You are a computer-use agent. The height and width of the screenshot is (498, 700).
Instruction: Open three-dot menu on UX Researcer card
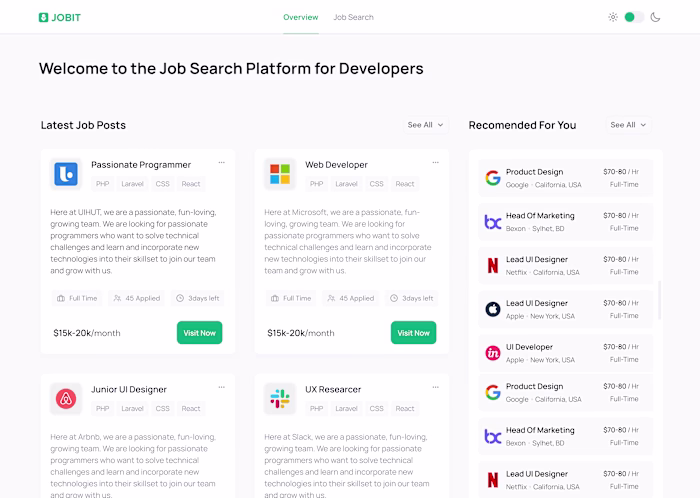coord(435,387)
